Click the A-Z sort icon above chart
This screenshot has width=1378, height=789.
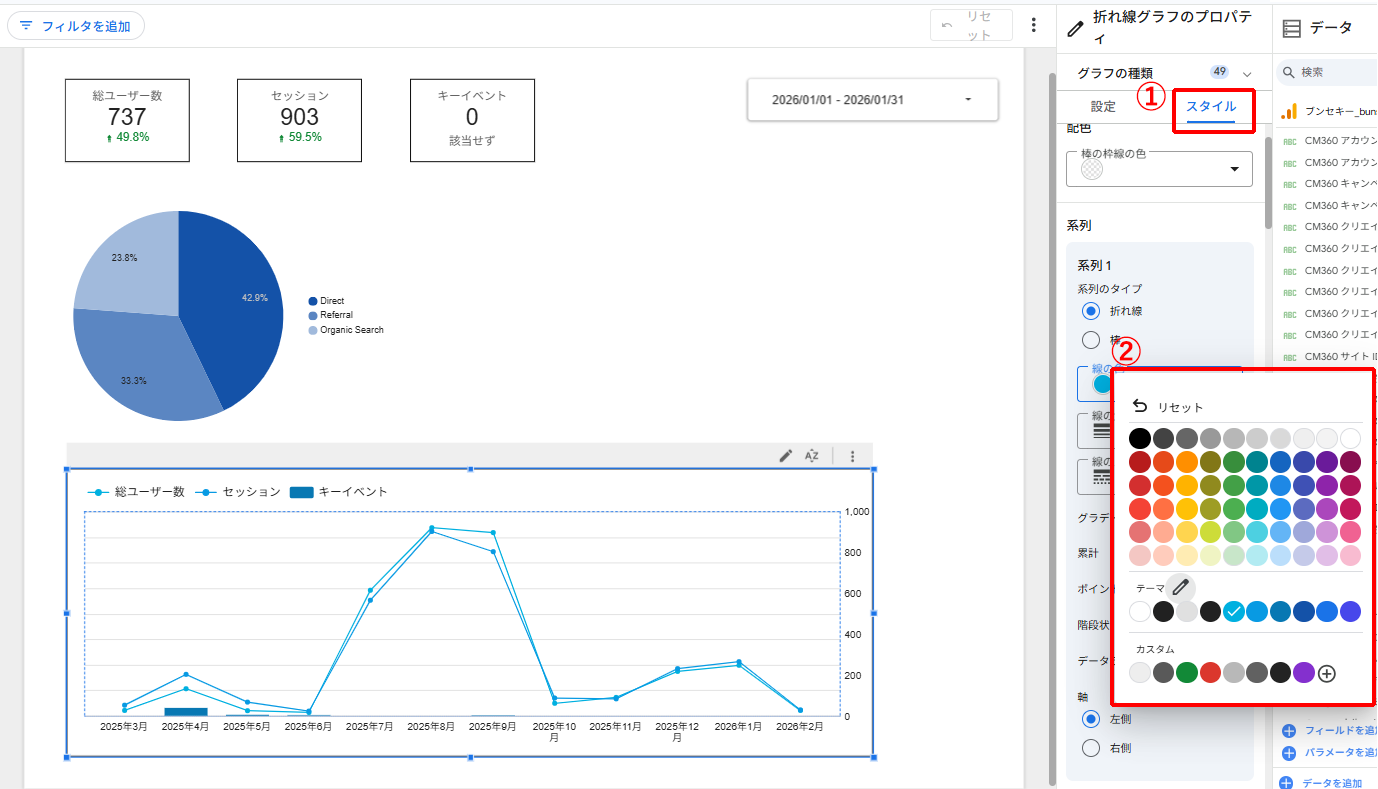coord(812,456)
